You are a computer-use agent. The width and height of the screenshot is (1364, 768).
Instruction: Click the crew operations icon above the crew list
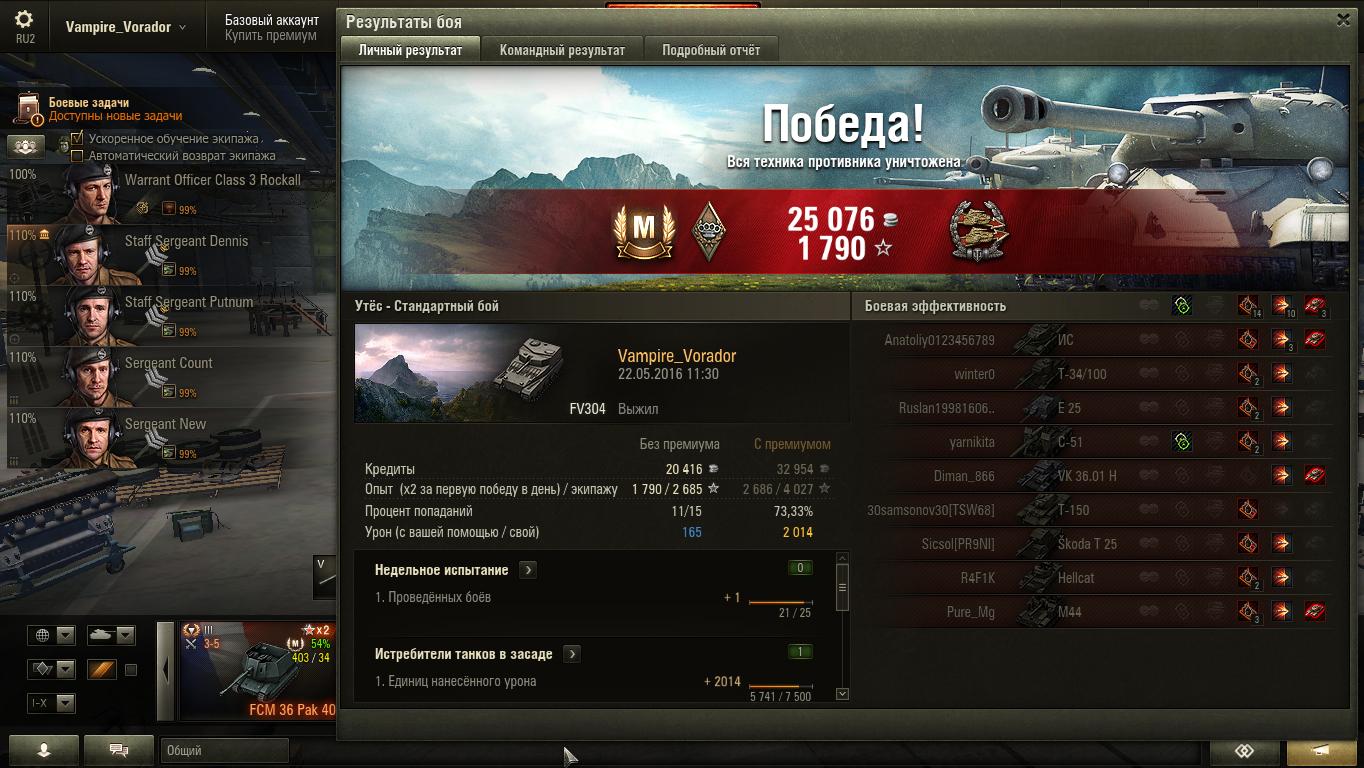coord(26,146)
